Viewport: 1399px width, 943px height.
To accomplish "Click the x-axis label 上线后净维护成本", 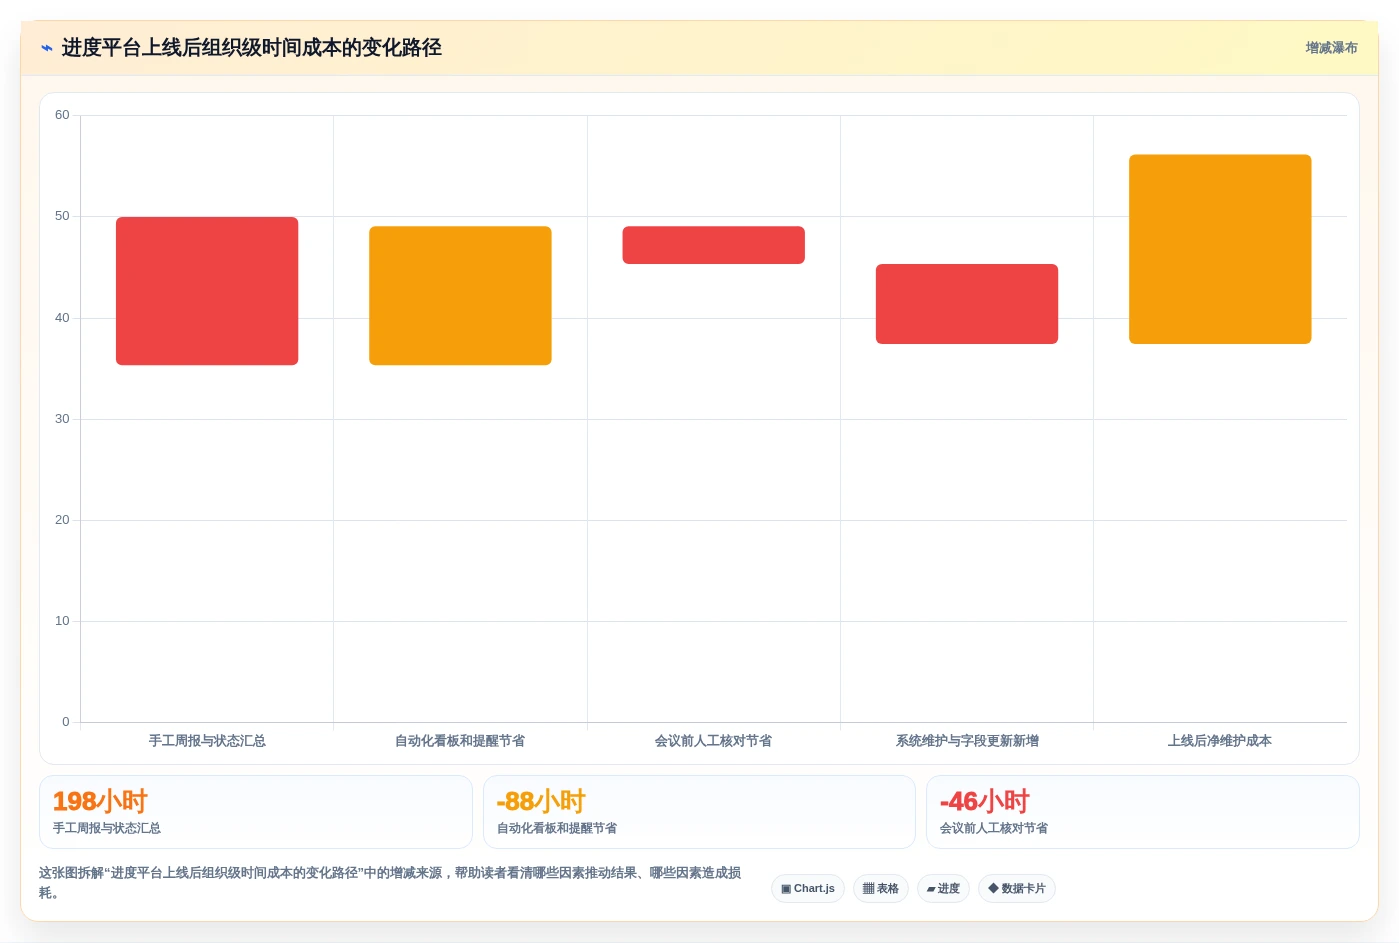I will [1220, 741].
